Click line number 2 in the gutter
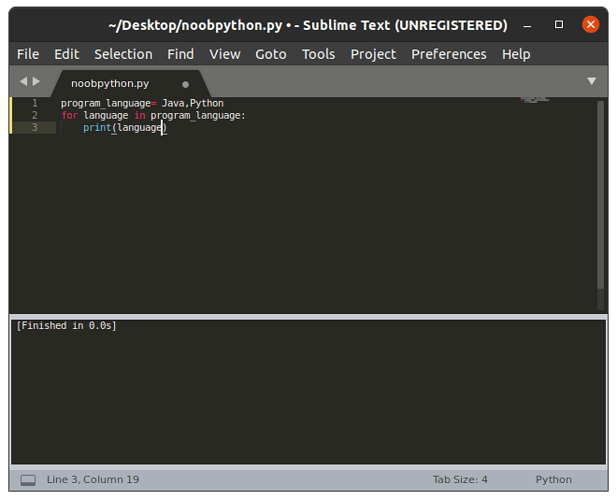The width and height of the screenshot is (616, 500). [35, 115]
